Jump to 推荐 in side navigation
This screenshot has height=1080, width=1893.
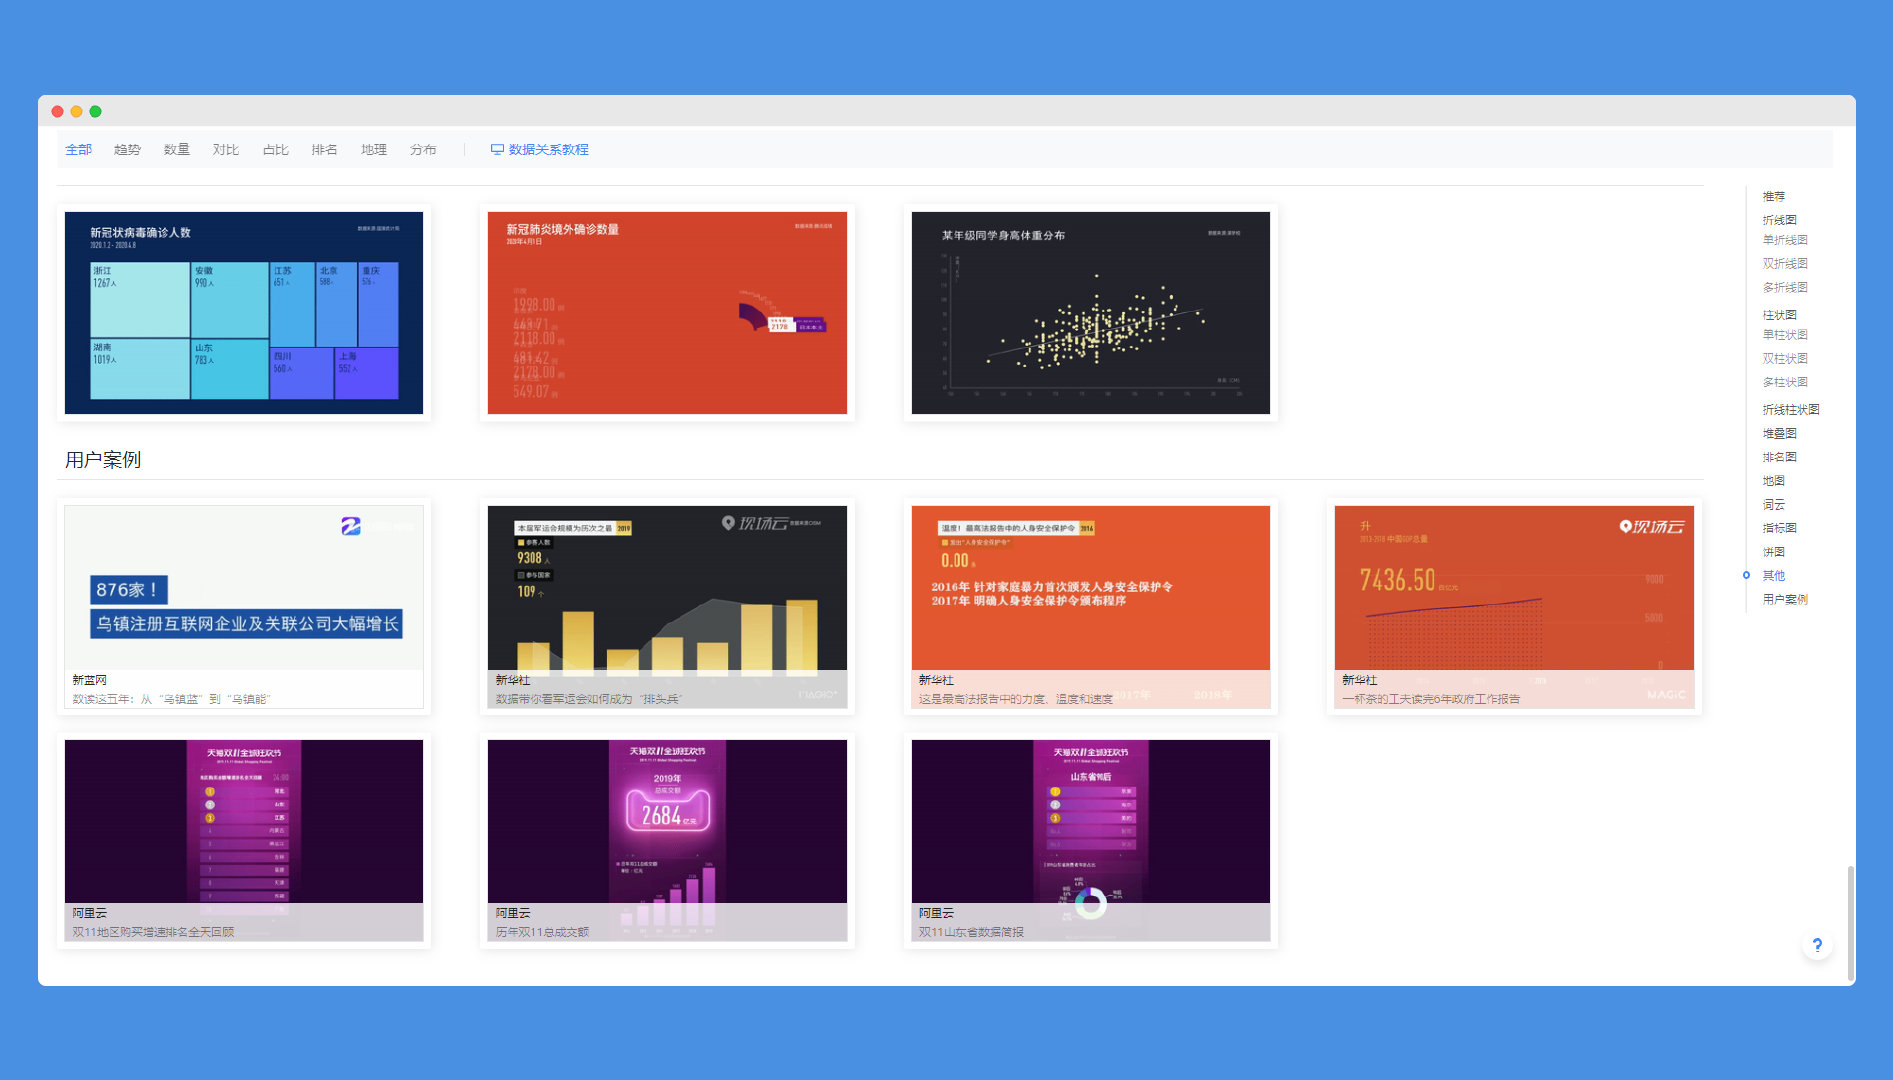point(1774,196)
